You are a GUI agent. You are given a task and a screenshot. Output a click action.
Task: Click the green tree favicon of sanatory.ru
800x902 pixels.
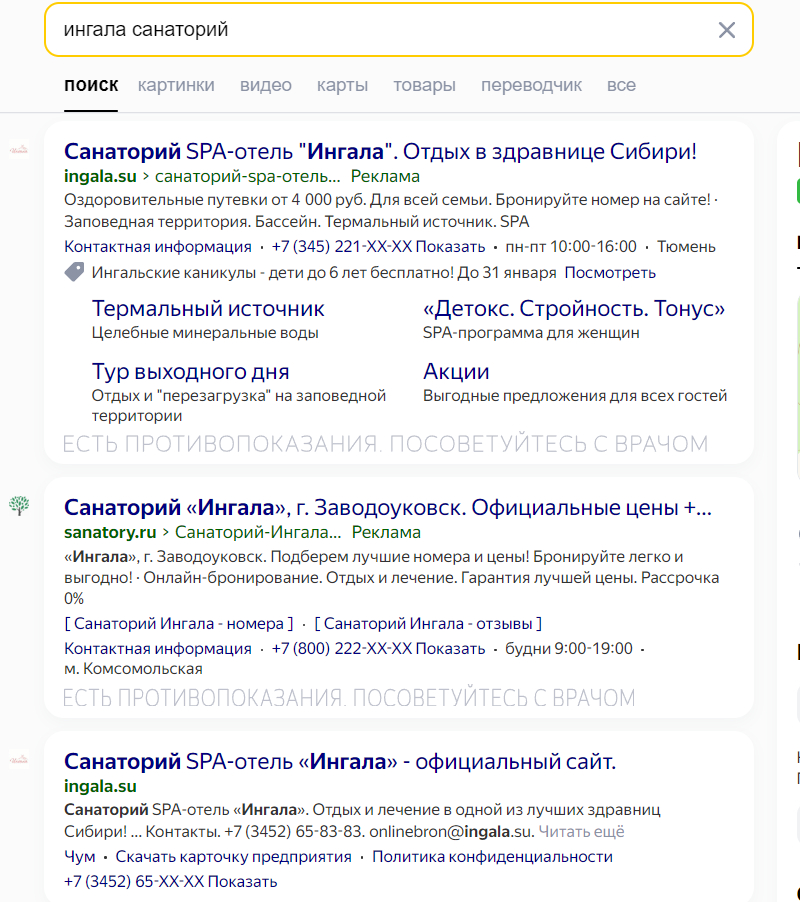(19, 505)
